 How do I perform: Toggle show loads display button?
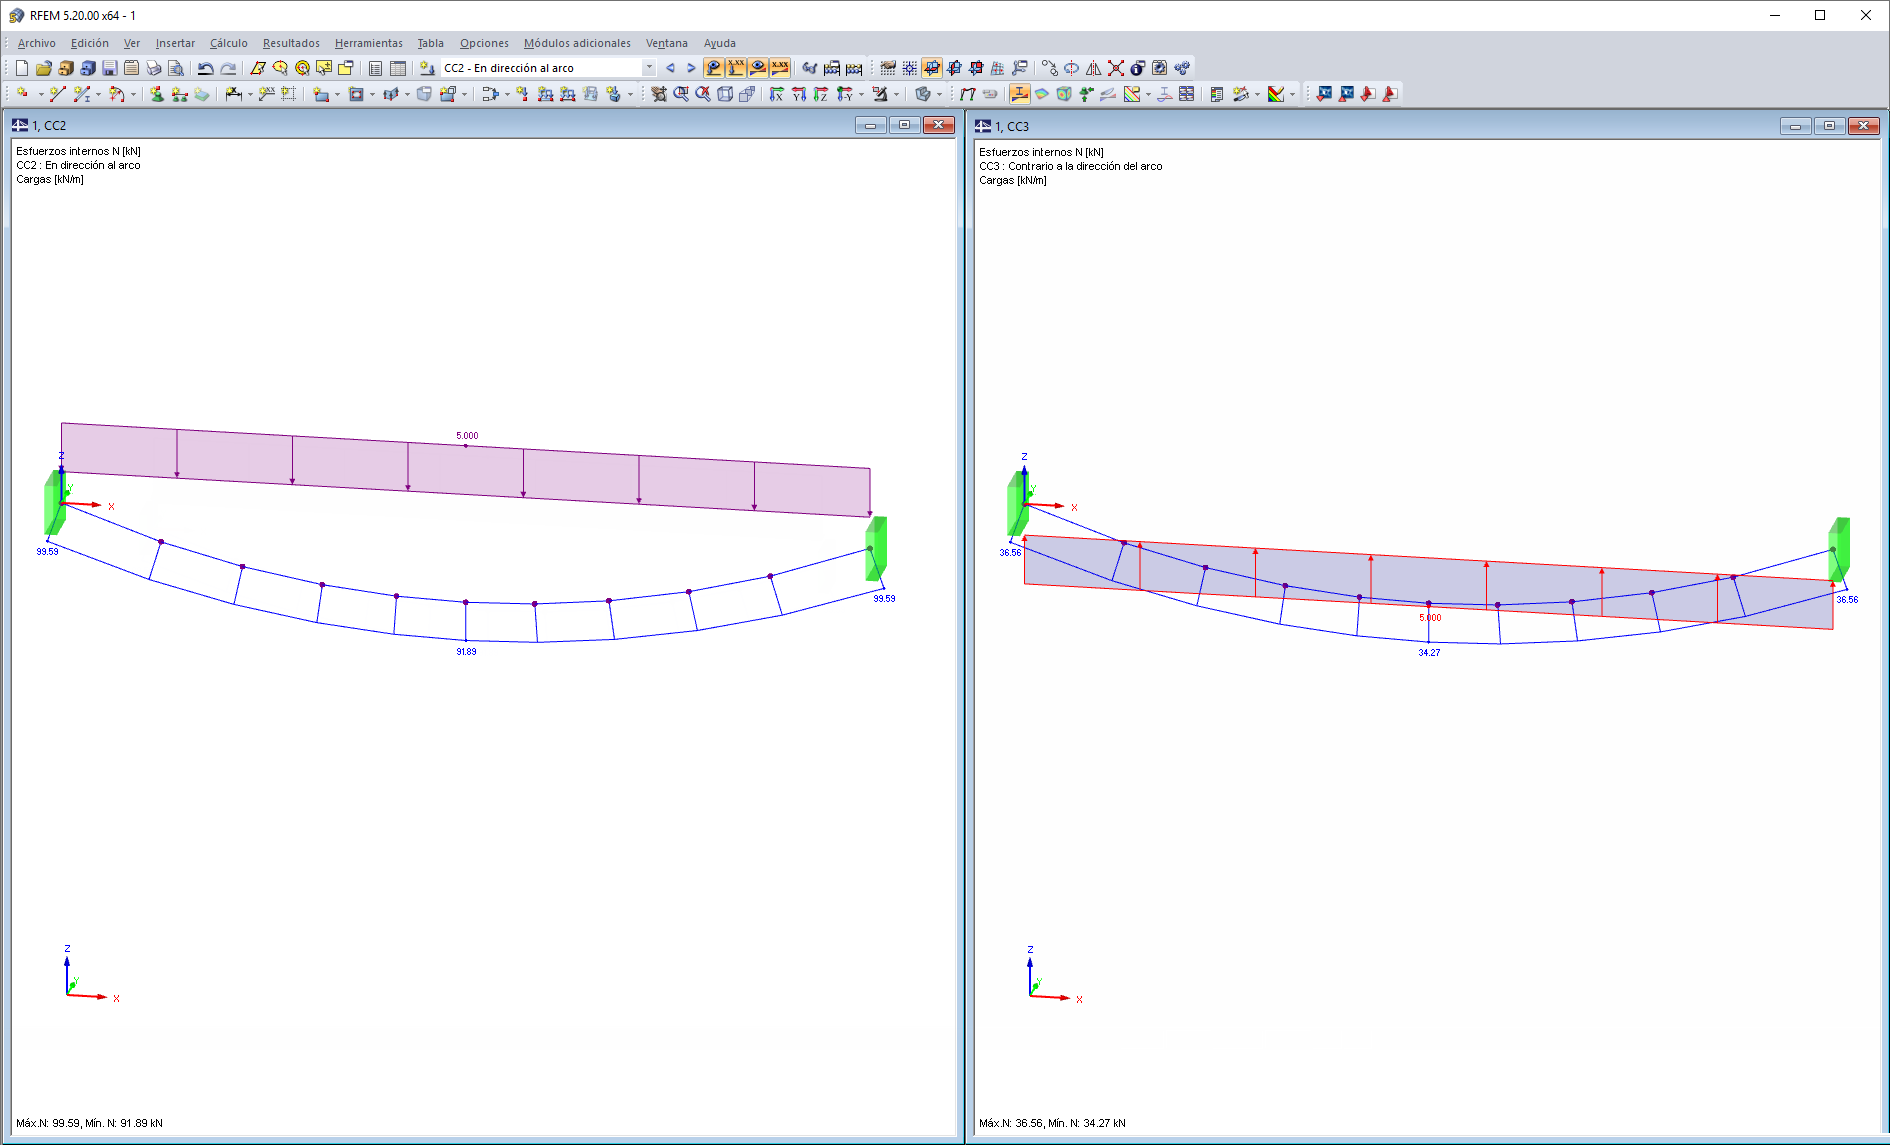pos(714,68)
